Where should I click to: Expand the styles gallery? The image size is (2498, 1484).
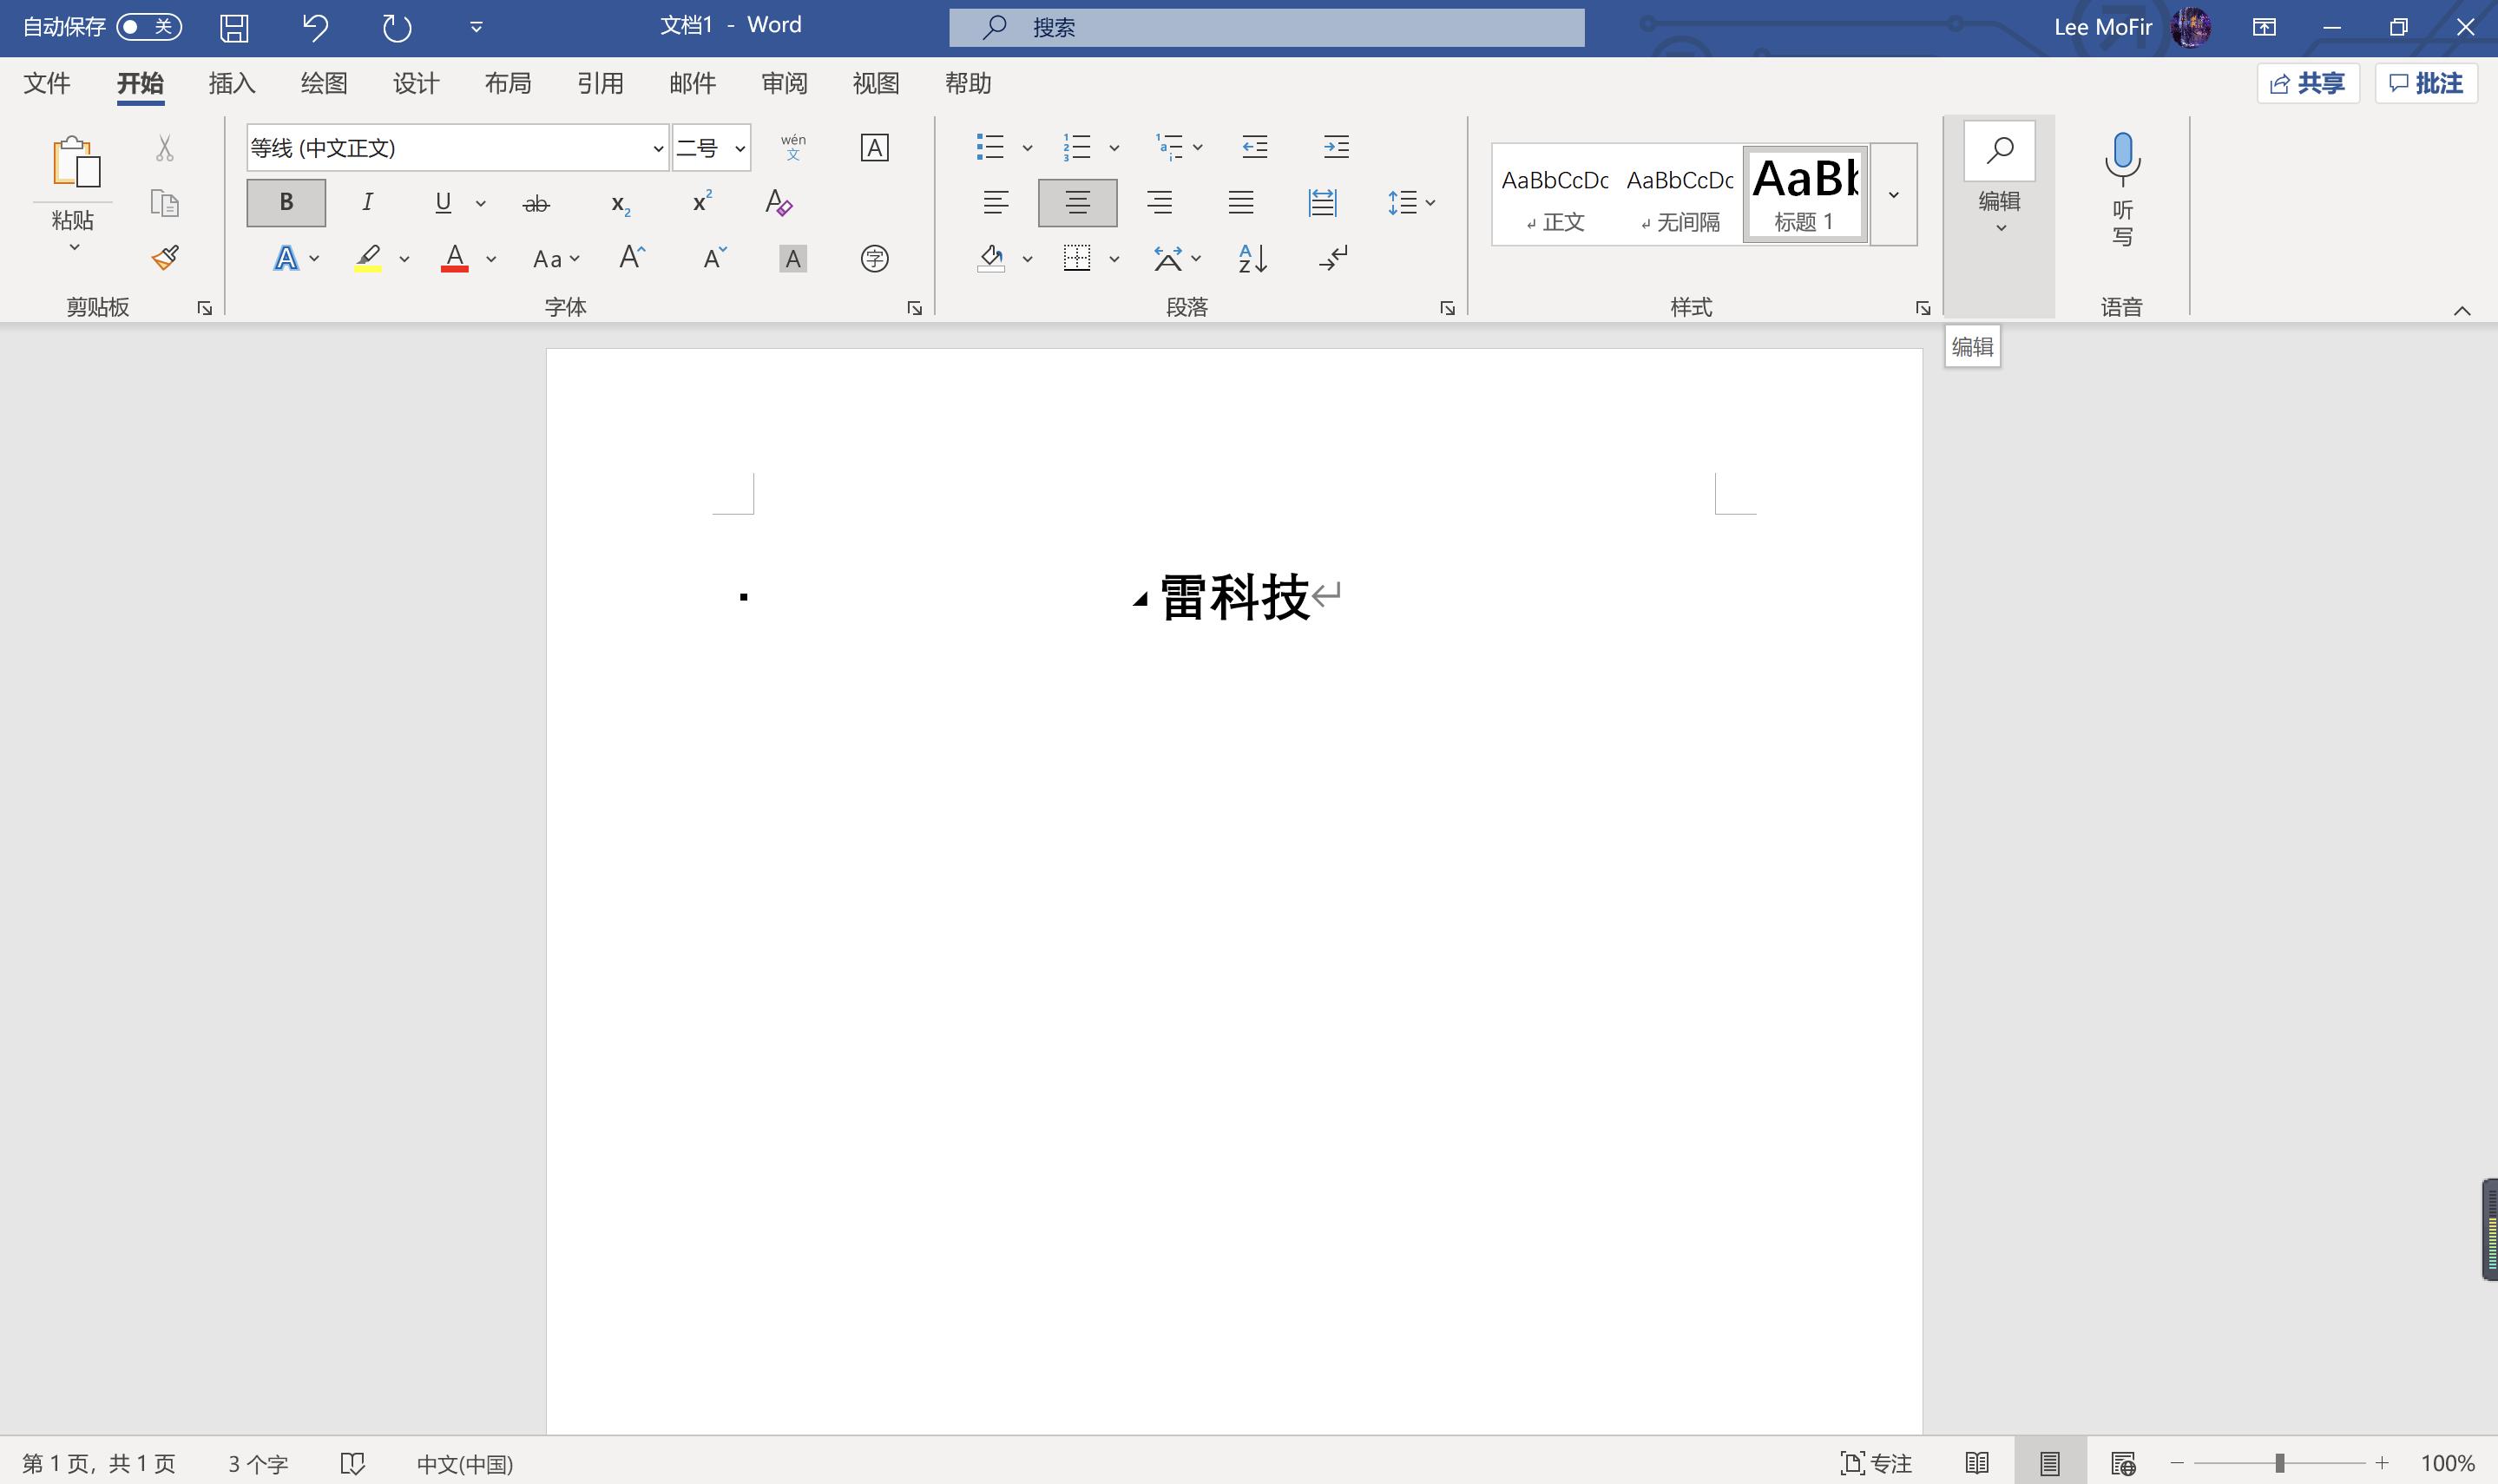pyautogui.click(x=1893, y=195)
